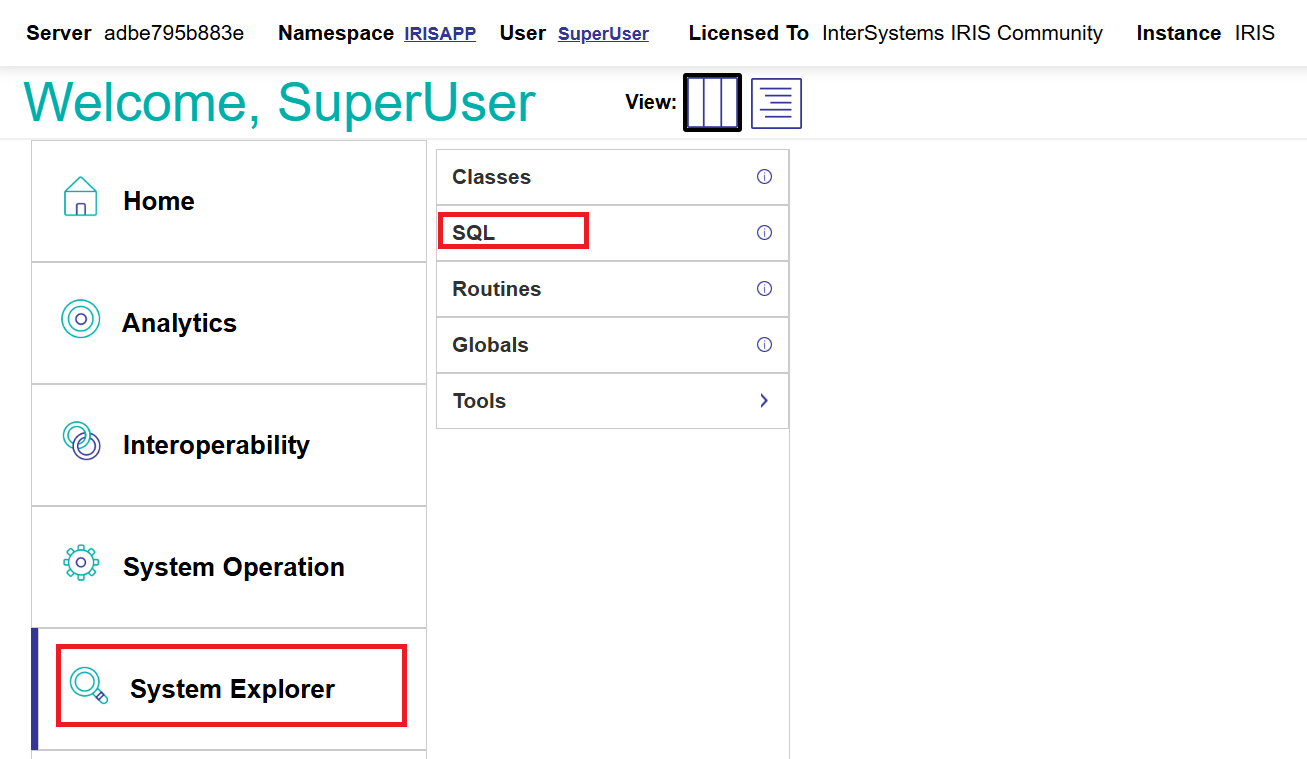The width and height of the screenshot is (1307, 759).
Task: Click the Interoperability overlapping circles icon
Action: [x=82, y=441]
